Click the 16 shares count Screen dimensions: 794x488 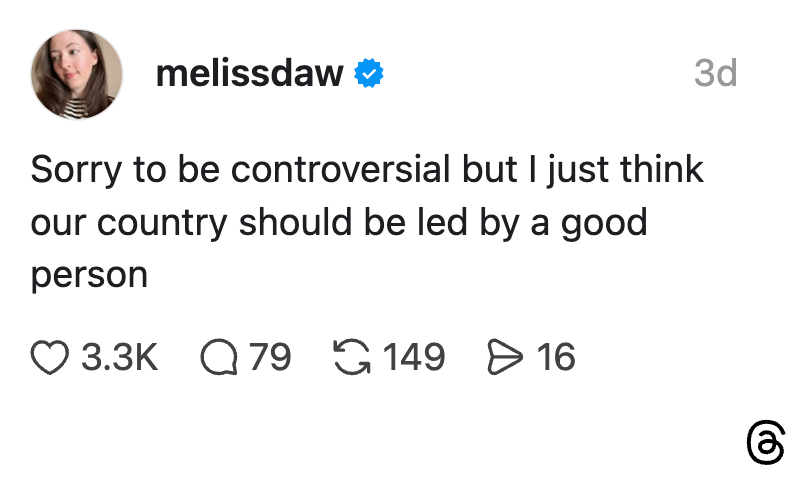point(556,357)
